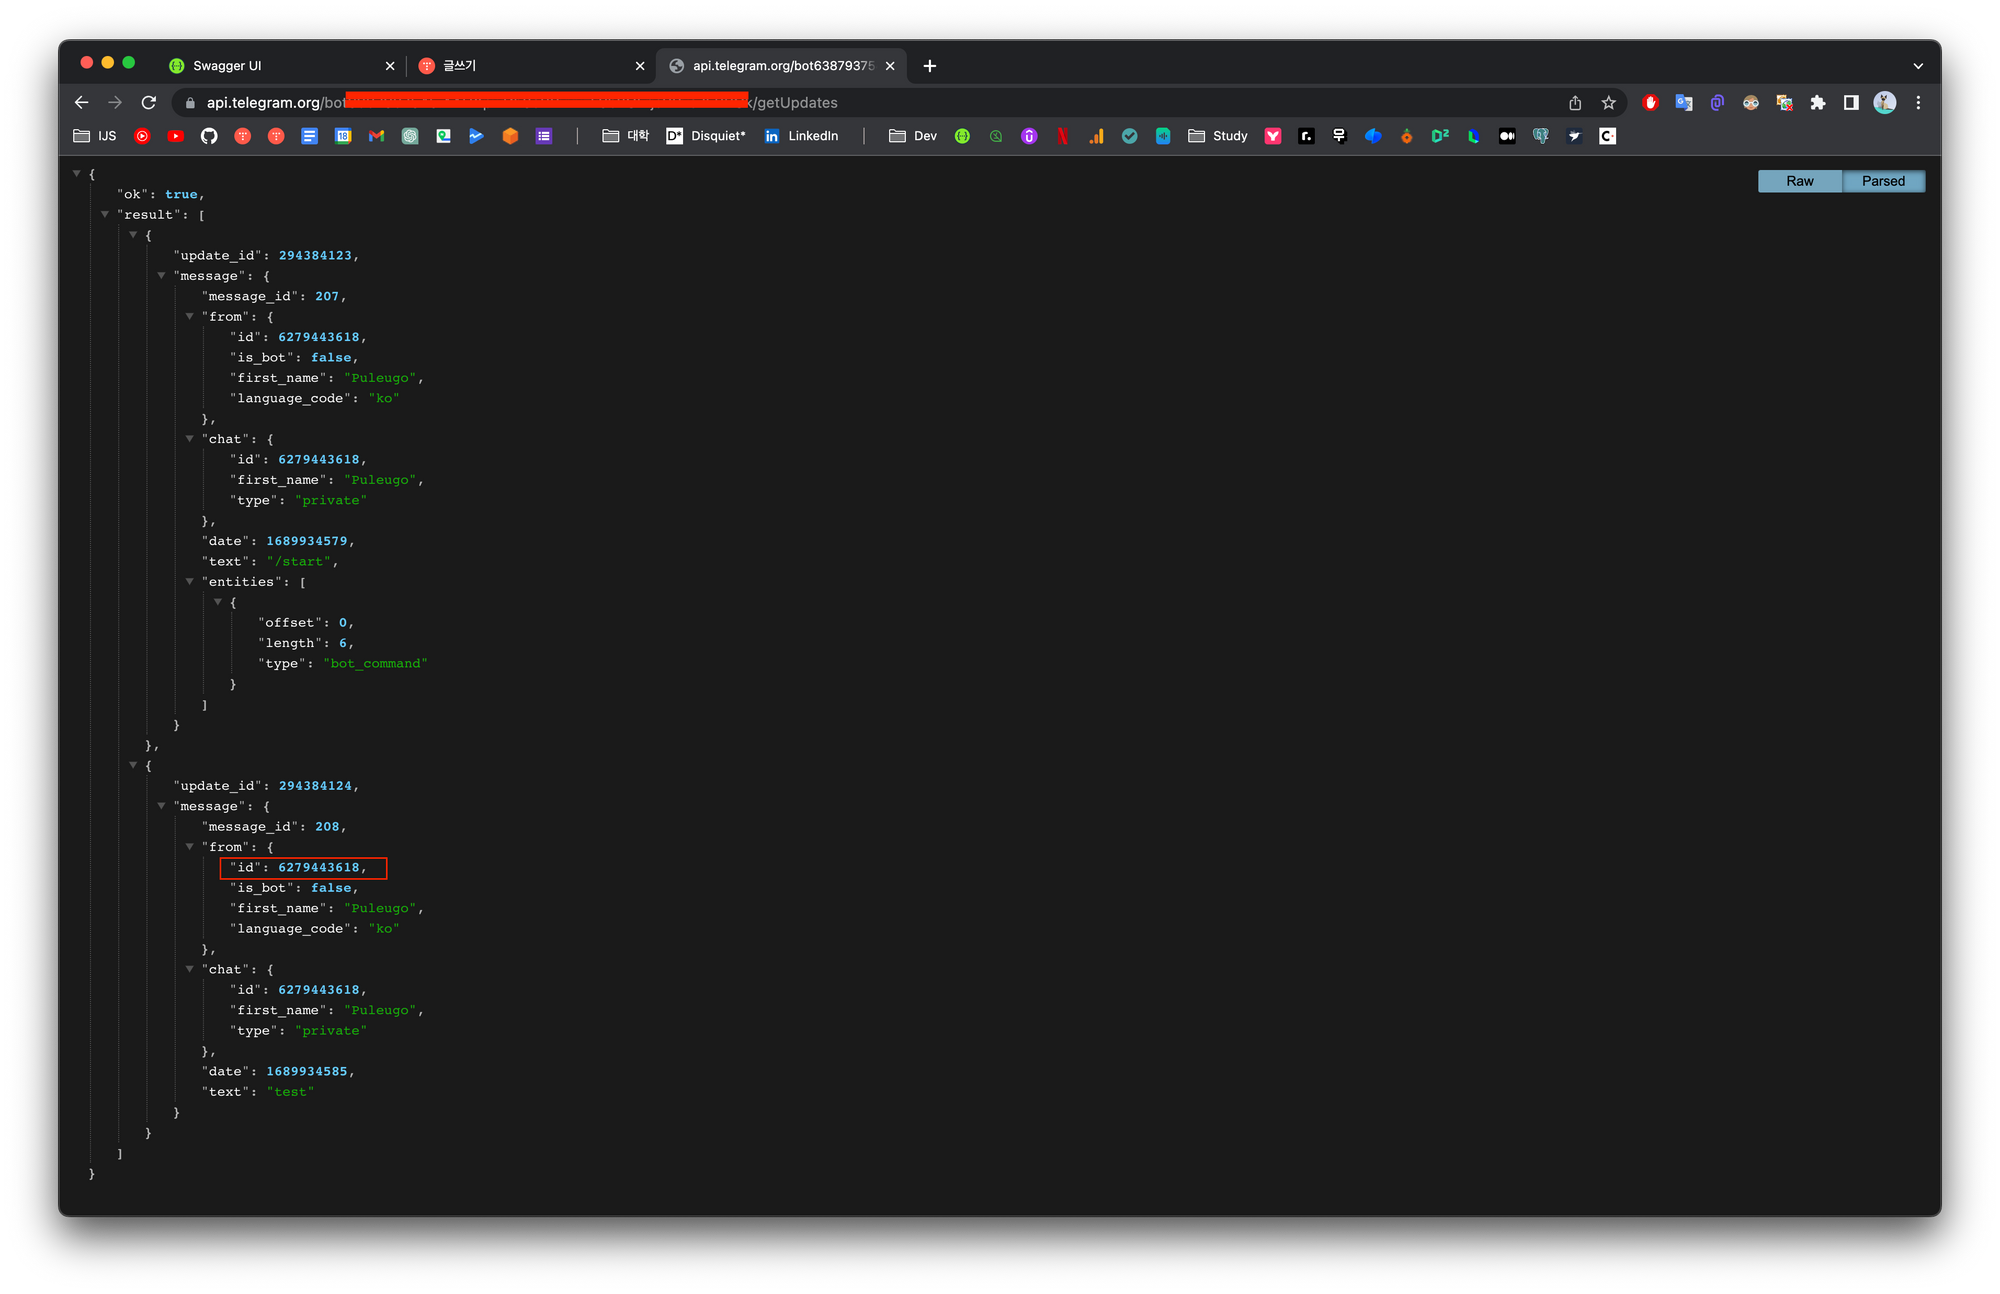Bookmark this page with star icon
Viewport: 2000px width, 1294px height.
click(x=1608, y=103)
